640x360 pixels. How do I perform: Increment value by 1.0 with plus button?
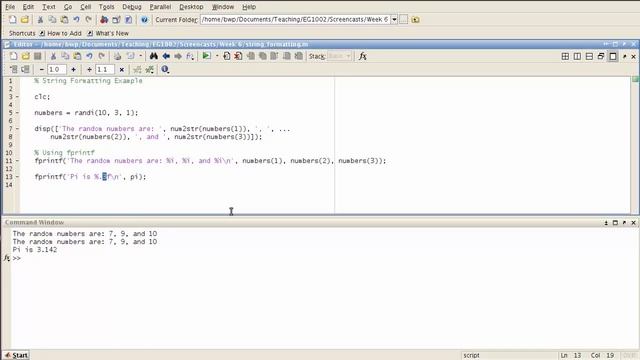(x=73, y=69)
